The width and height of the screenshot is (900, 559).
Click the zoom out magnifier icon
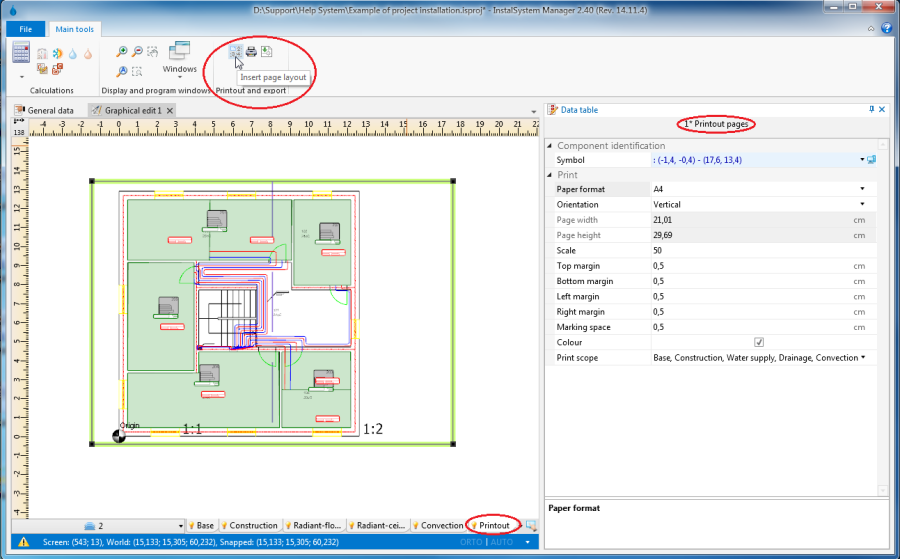pos(137,52)
